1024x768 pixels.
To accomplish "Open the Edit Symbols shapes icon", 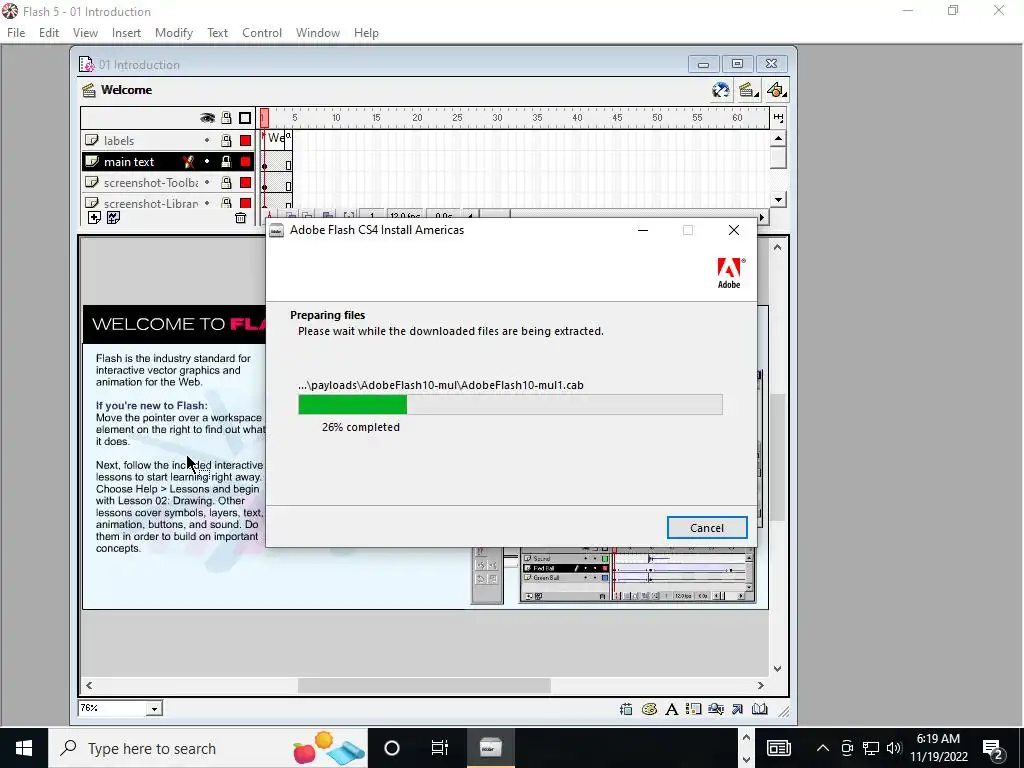I will click(x=776, y=90).
